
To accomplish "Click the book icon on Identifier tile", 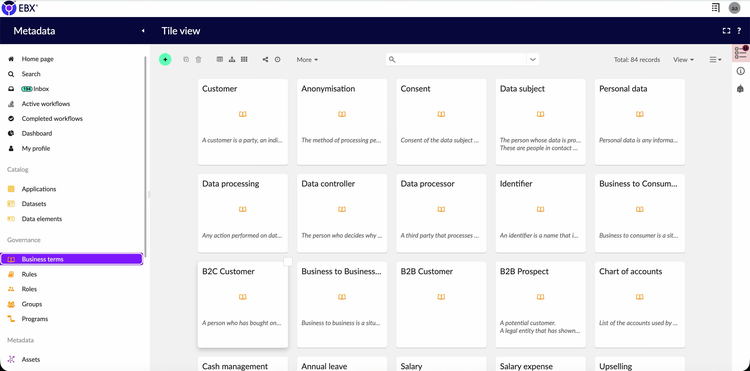I will click(540, 209).
